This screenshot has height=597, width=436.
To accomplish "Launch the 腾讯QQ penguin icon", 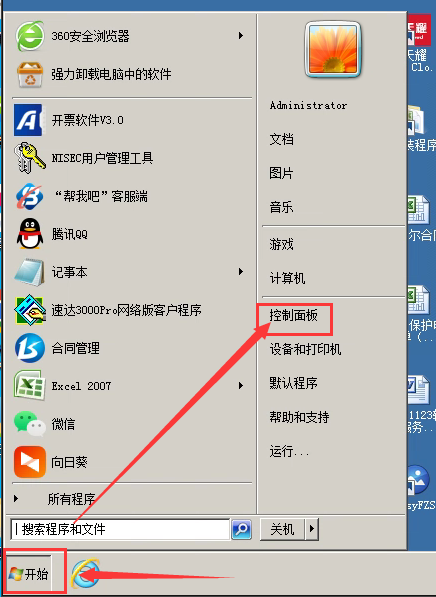I will coord(30,234).
